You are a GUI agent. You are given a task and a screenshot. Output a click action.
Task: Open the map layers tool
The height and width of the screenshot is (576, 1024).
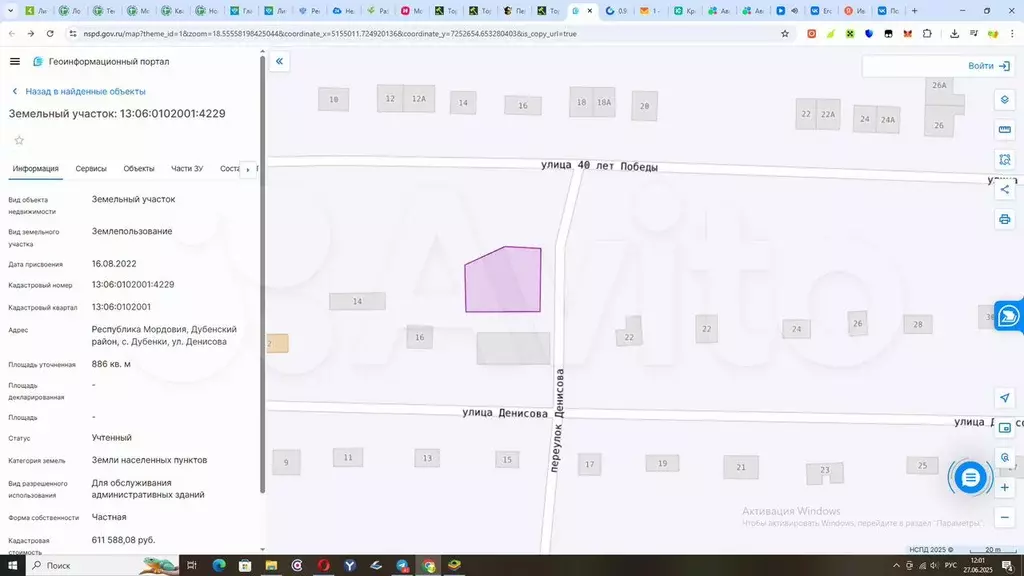tap(1004, 100)
